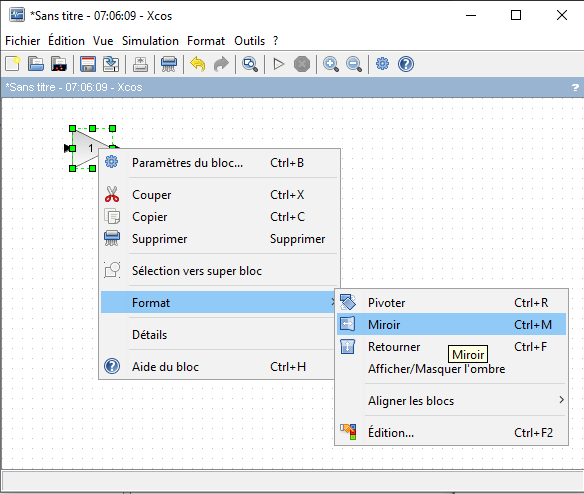The image size is (584, 494).
Task: Click the shredder icon beside Supprimer
Action: [x=112, y=238]
